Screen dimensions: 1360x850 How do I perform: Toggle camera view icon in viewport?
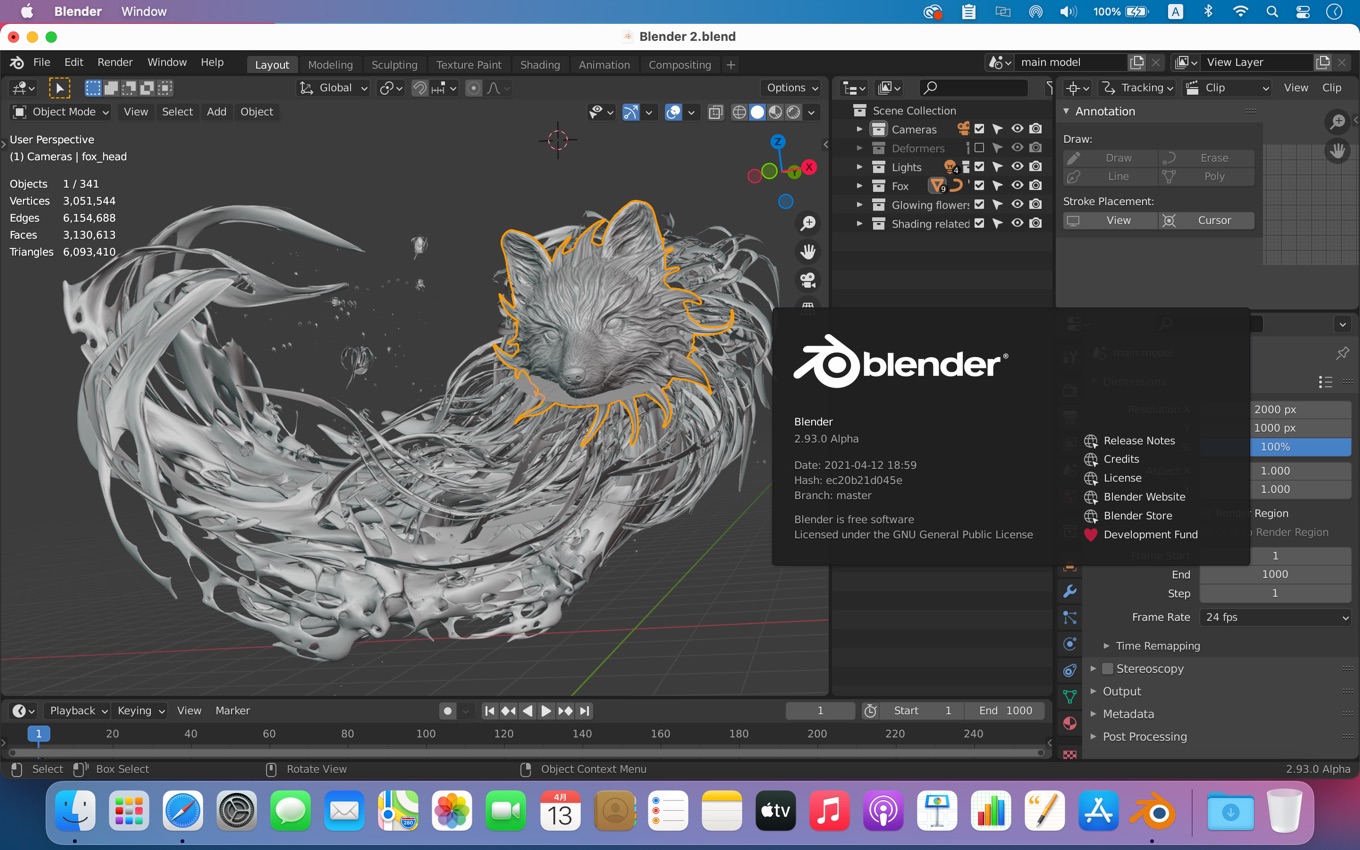coord(808,280)
